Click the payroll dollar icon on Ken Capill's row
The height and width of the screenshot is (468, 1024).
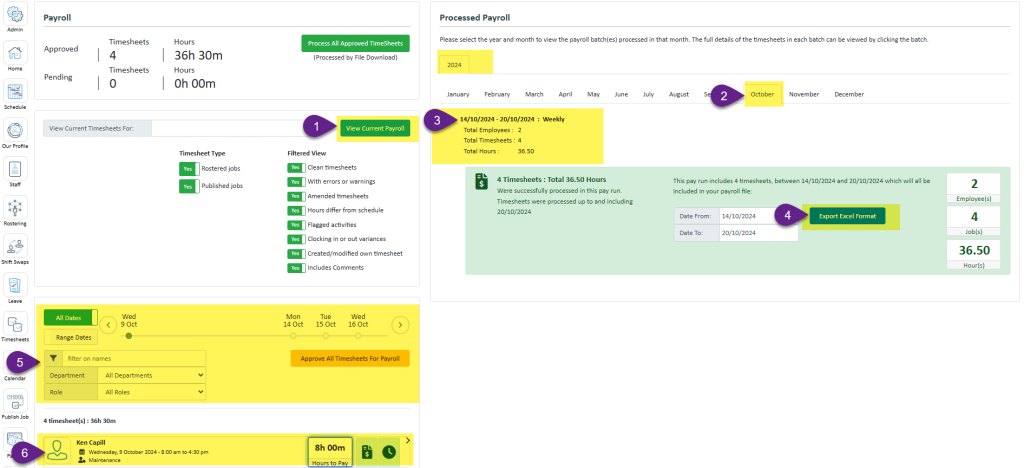(x=368, y=451)
